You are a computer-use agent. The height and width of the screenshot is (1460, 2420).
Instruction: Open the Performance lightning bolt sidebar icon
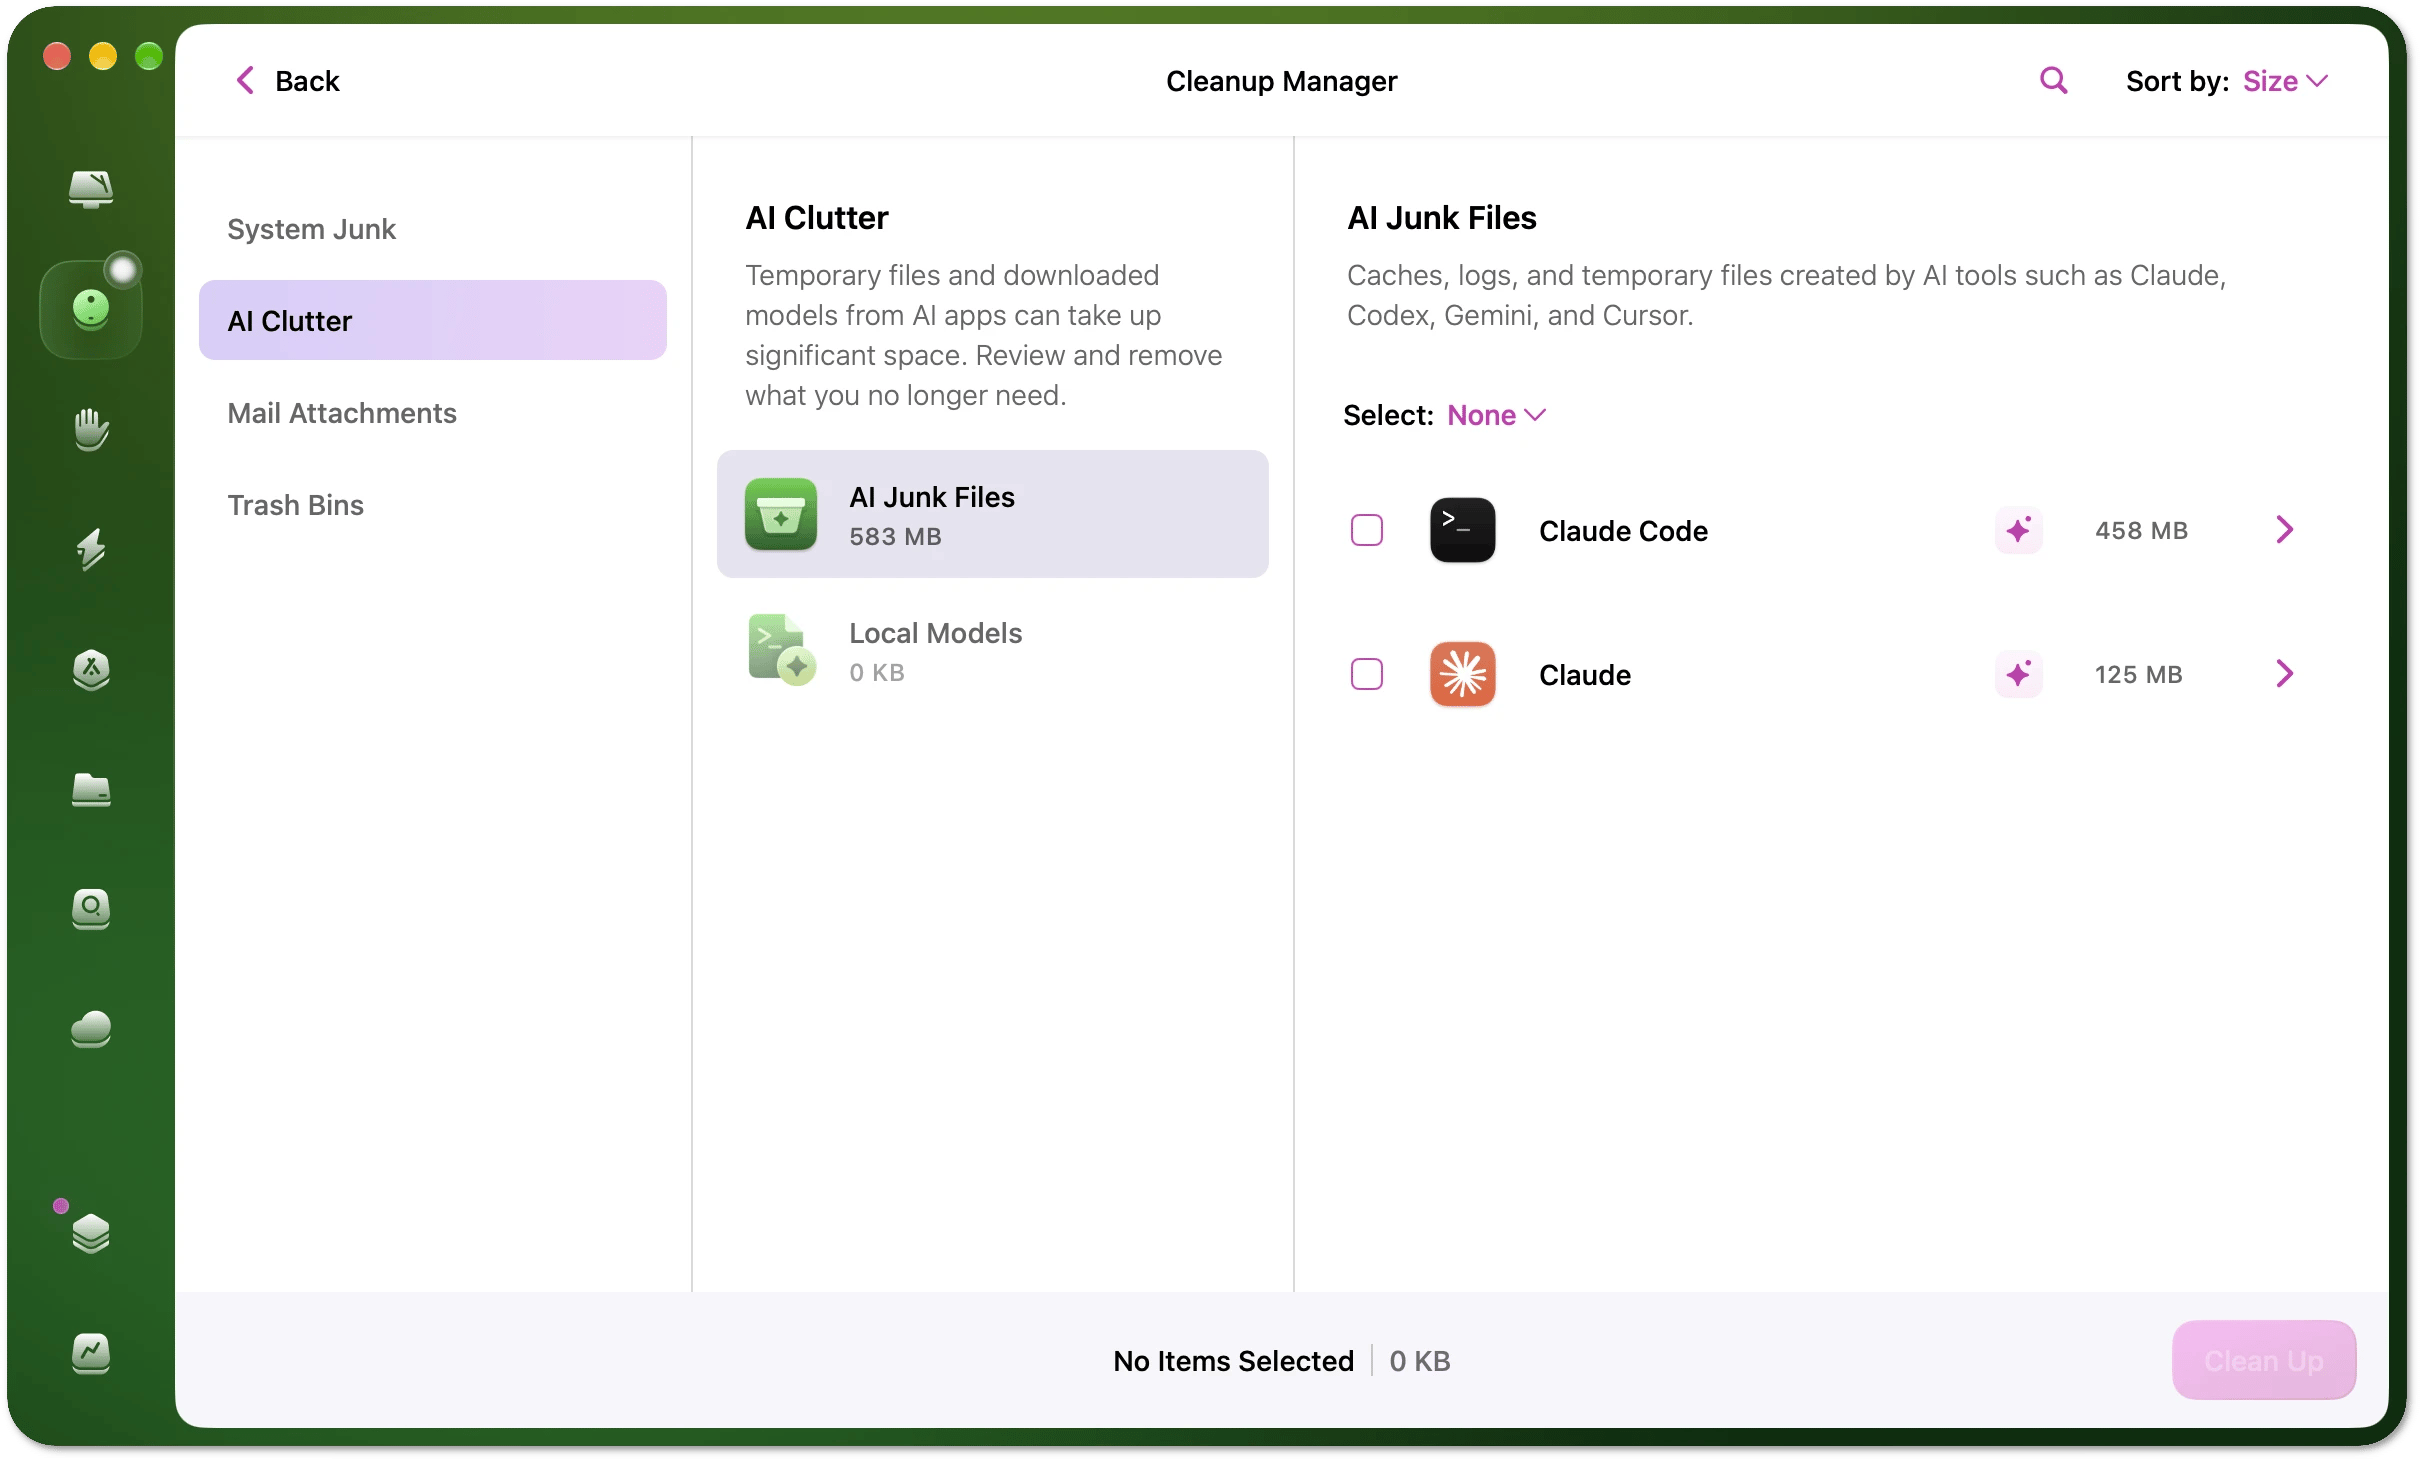(x=91, y=549)
